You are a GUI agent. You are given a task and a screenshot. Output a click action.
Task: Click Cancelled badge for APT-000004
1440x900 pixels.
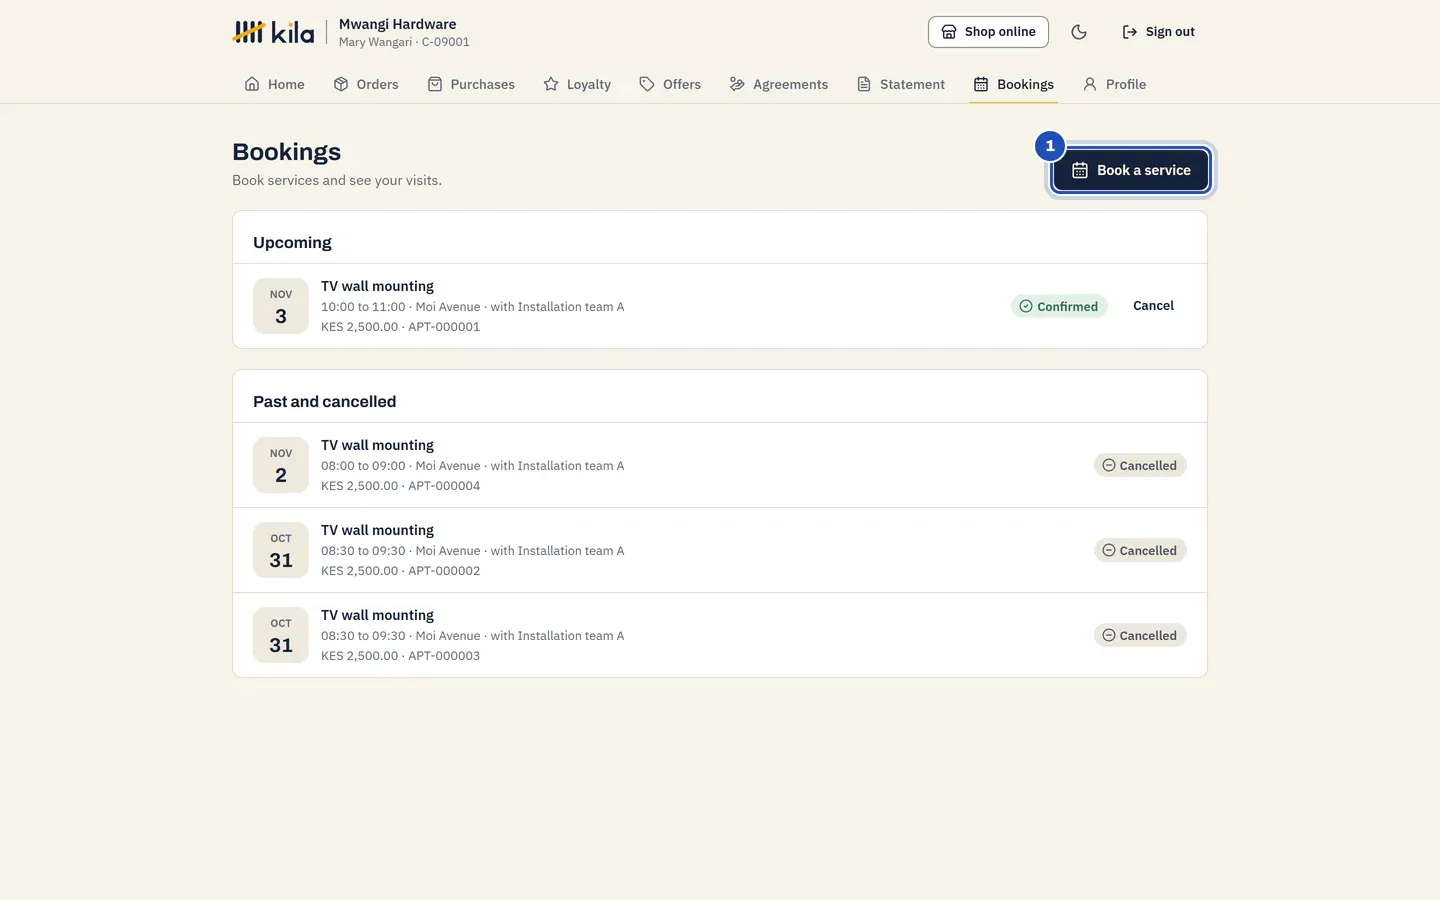click(1140, 465)
